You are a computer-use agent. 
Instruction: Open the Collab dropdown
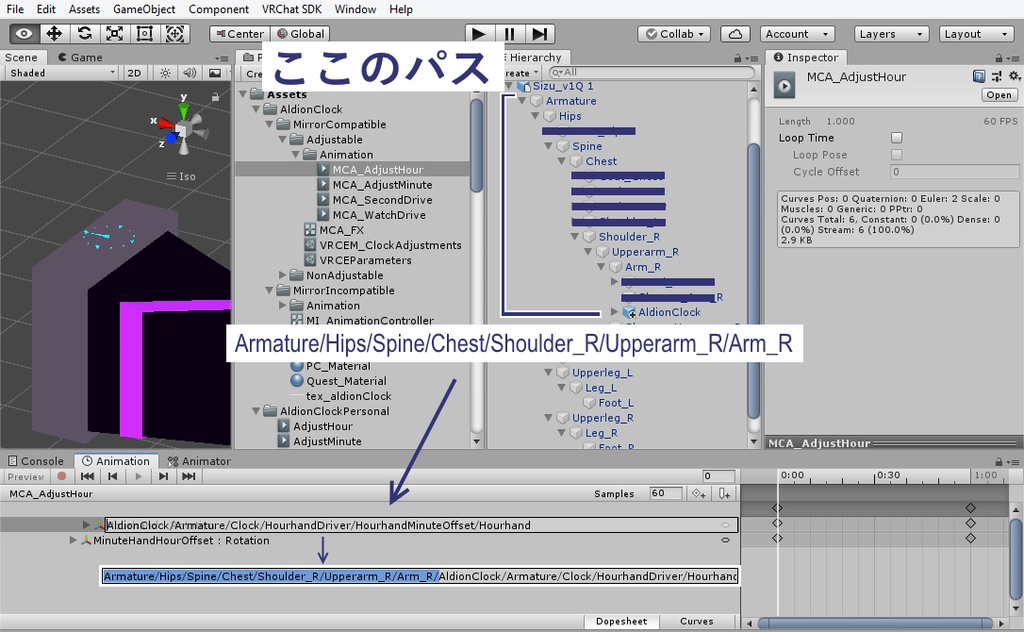676,34
